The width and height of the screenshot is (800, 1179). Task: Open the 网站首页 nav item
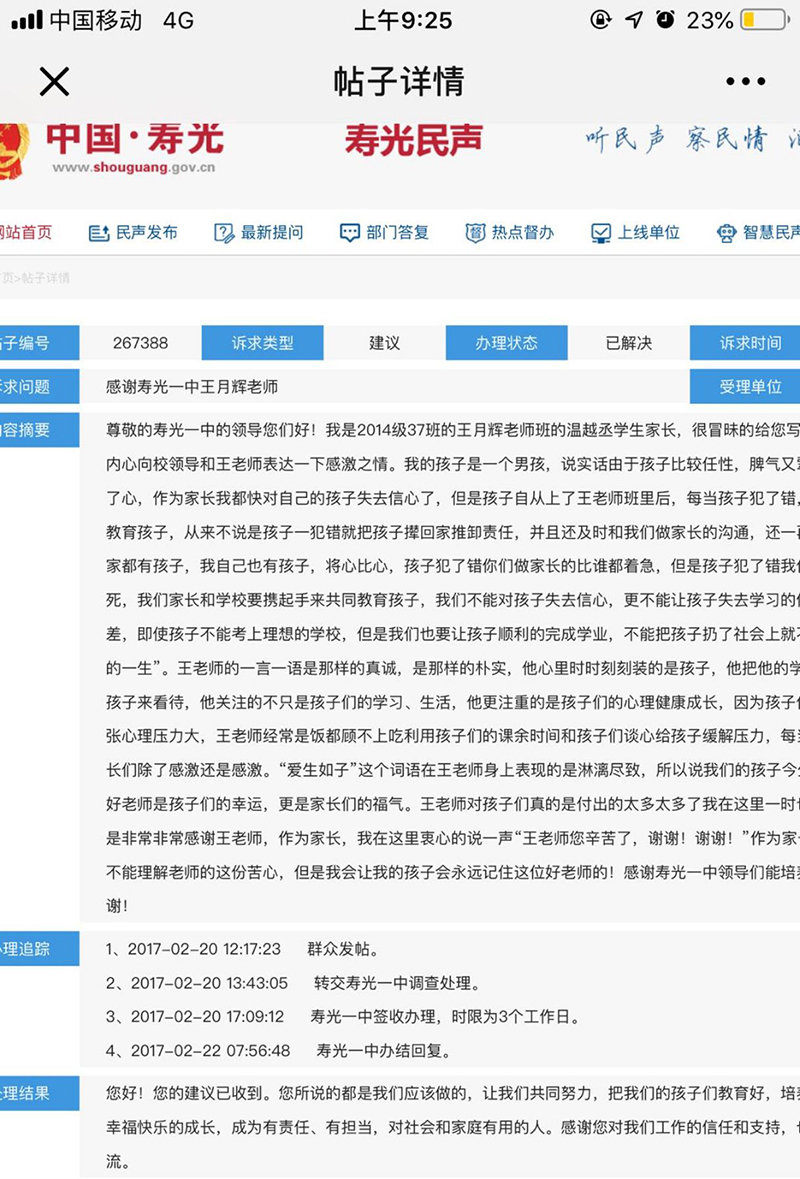pos(26,233)
